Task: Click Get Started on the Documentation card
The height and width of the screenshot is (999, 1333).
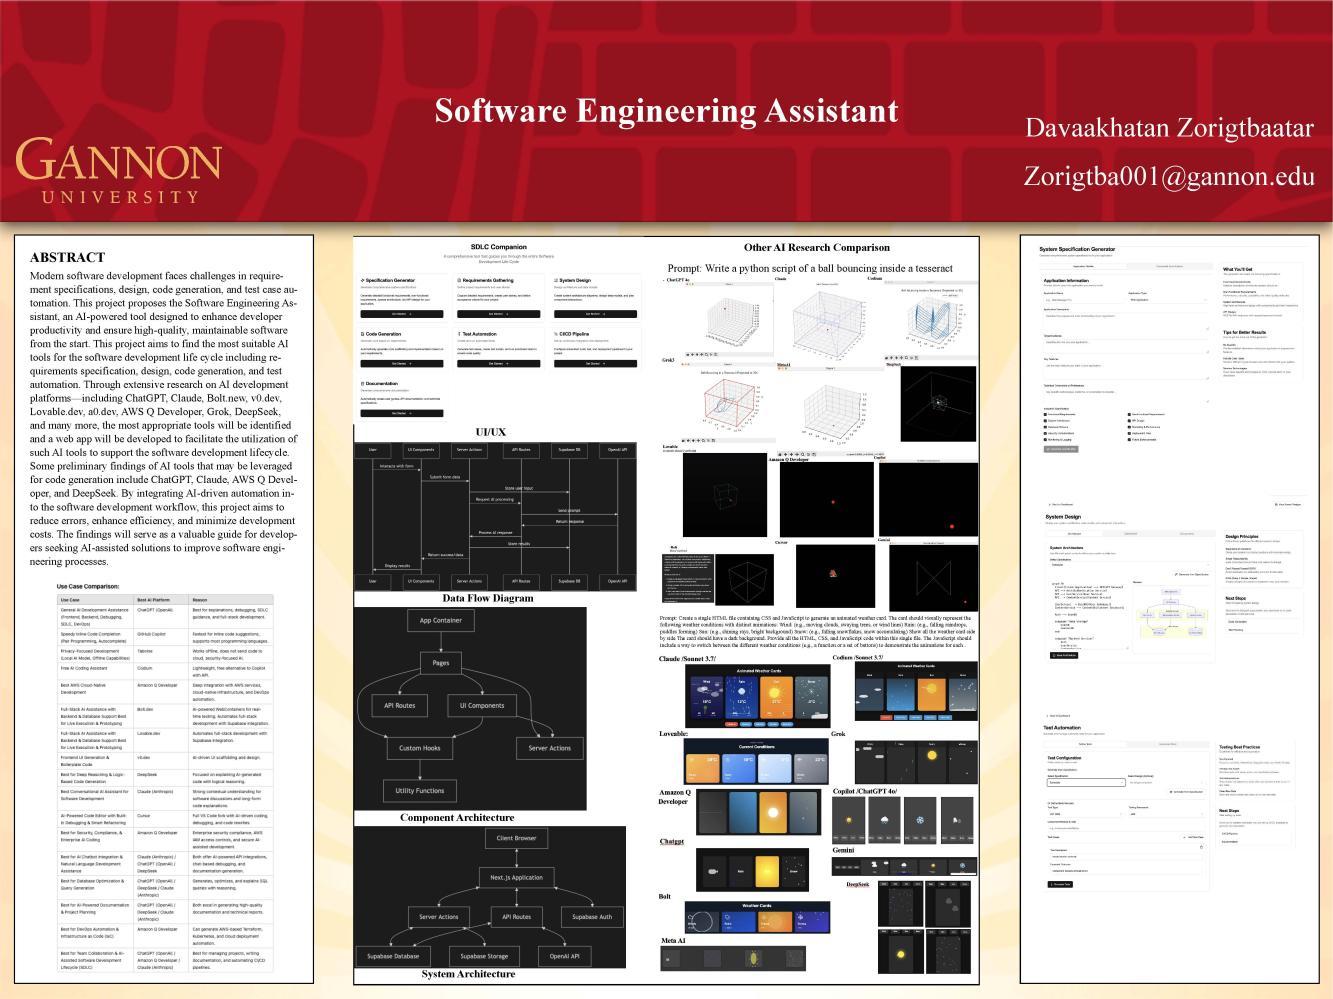Action: [x=401, y=413]
